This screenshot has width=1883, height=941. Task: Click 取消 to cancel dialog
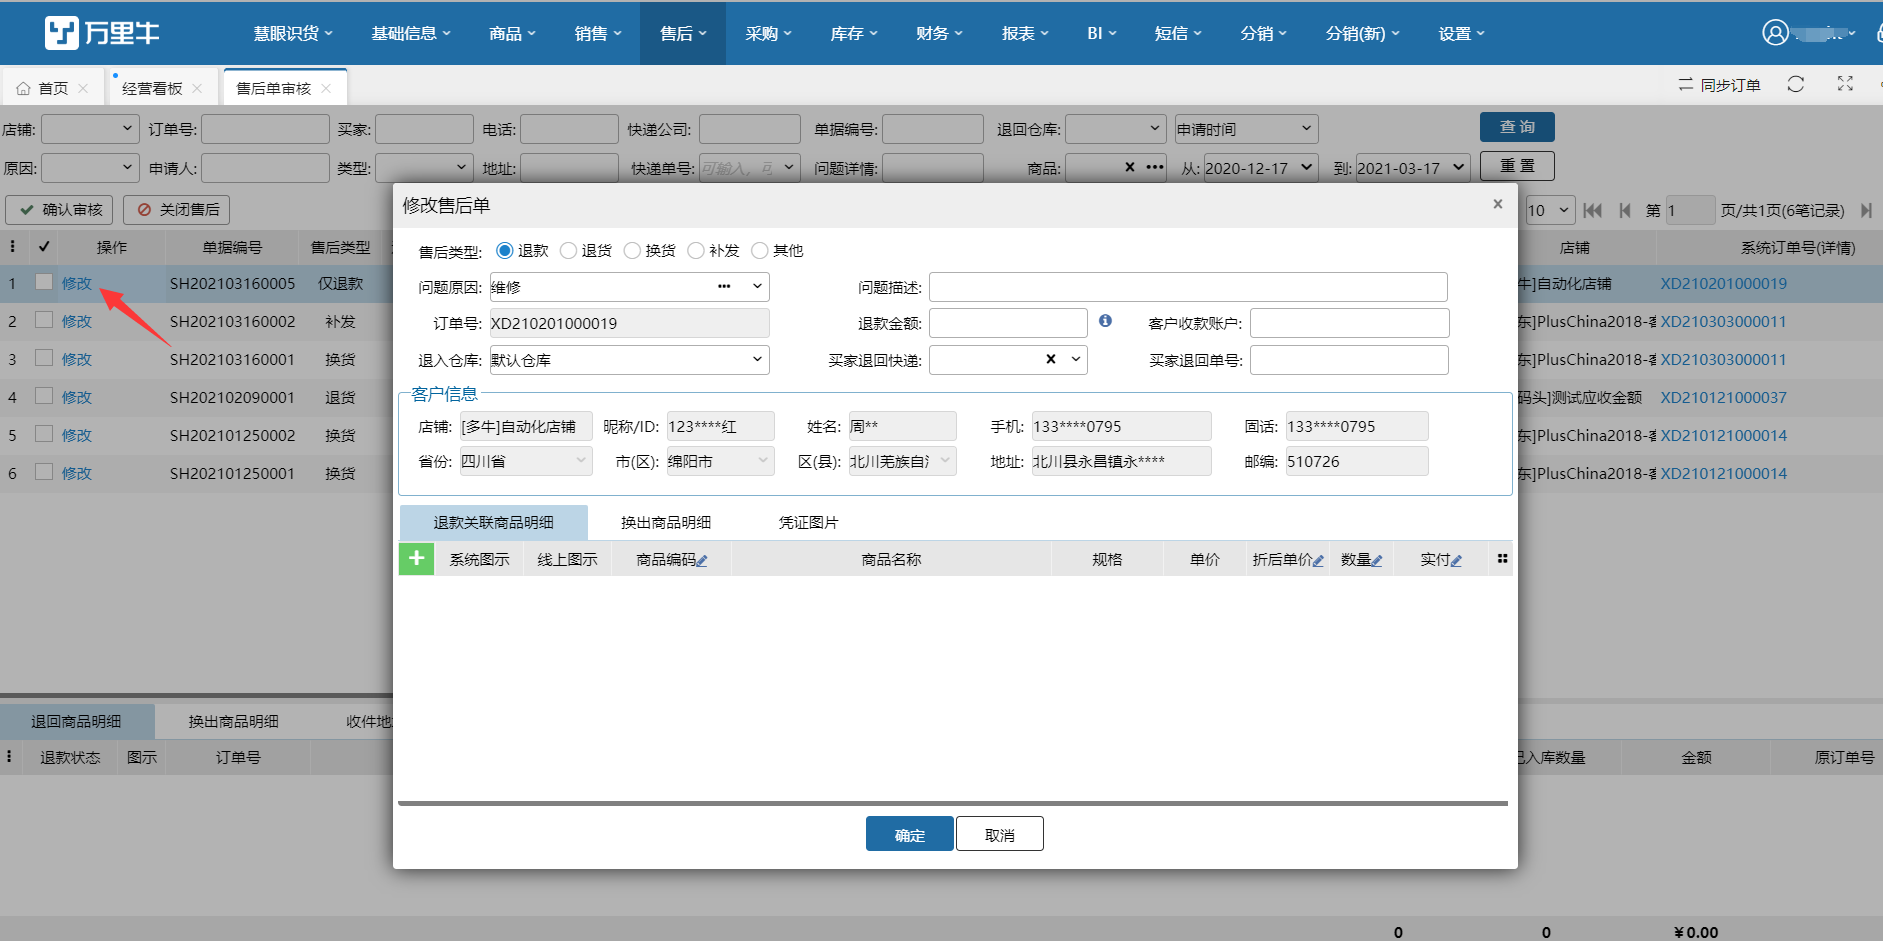click(1000, 834)
